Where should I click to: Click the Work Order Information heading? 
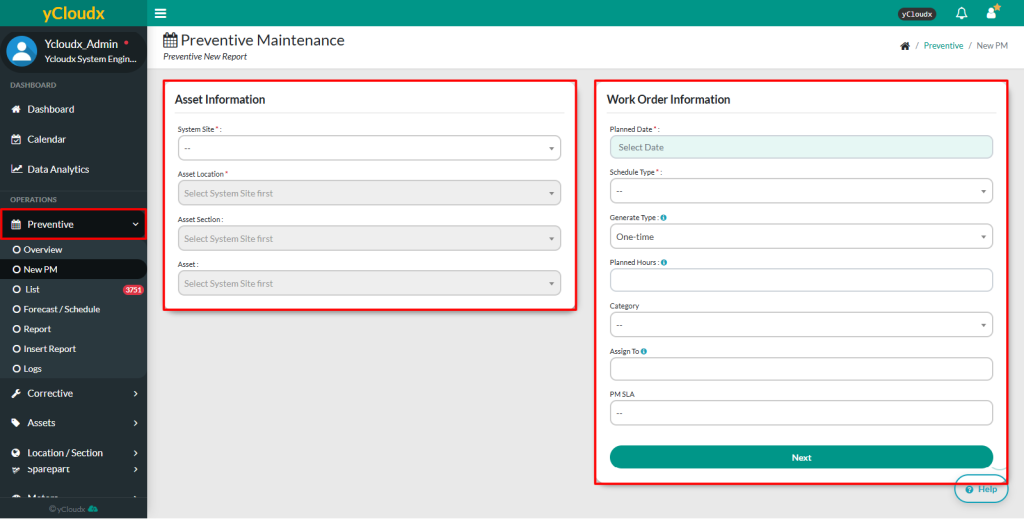pyautogui.click(x=668, y=100)
